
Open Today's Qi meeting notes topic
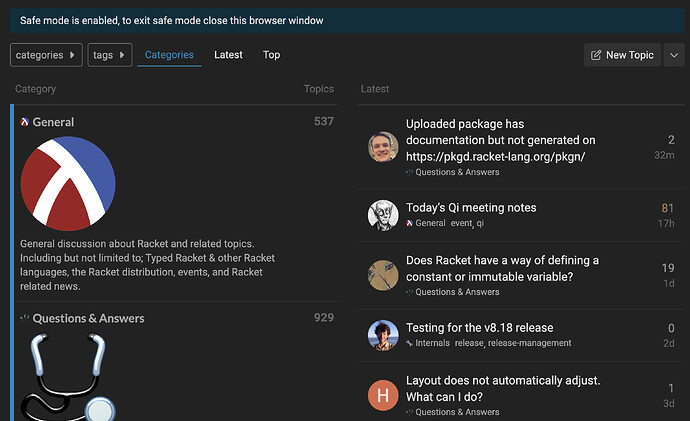click(471, 208)
